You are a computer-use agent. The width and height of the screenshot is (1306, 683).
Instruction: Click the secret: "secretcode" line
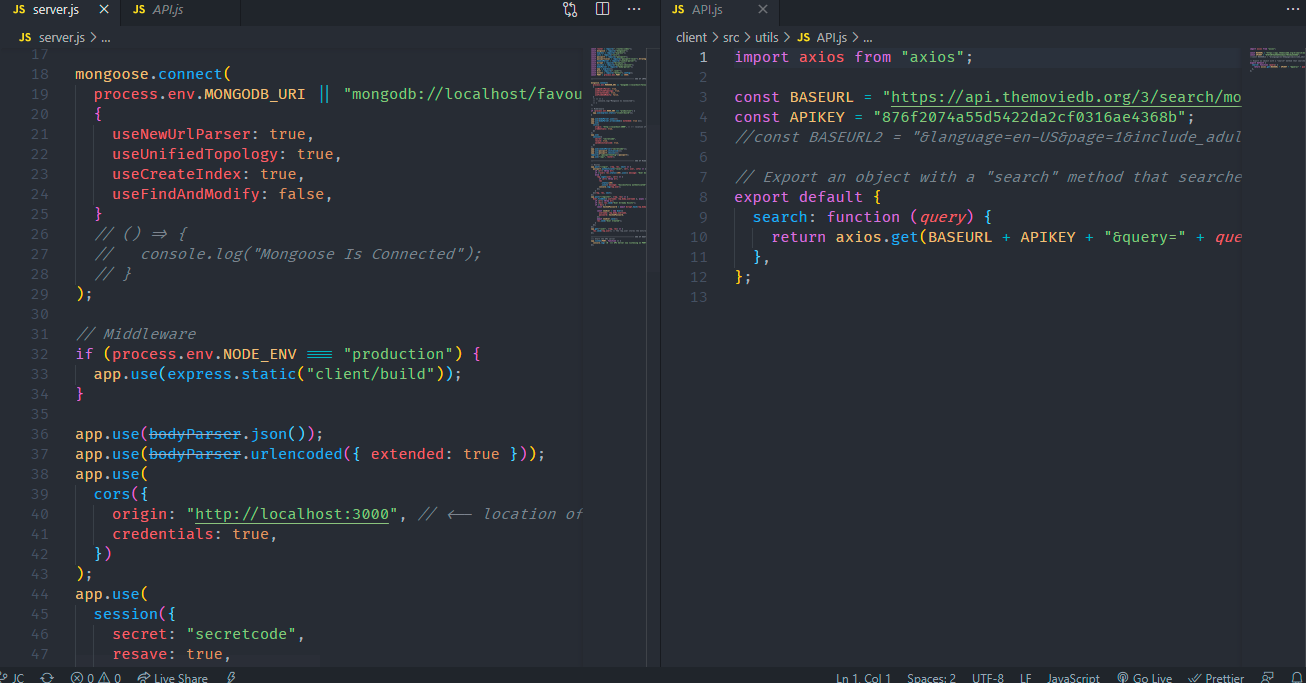(207, 634)
